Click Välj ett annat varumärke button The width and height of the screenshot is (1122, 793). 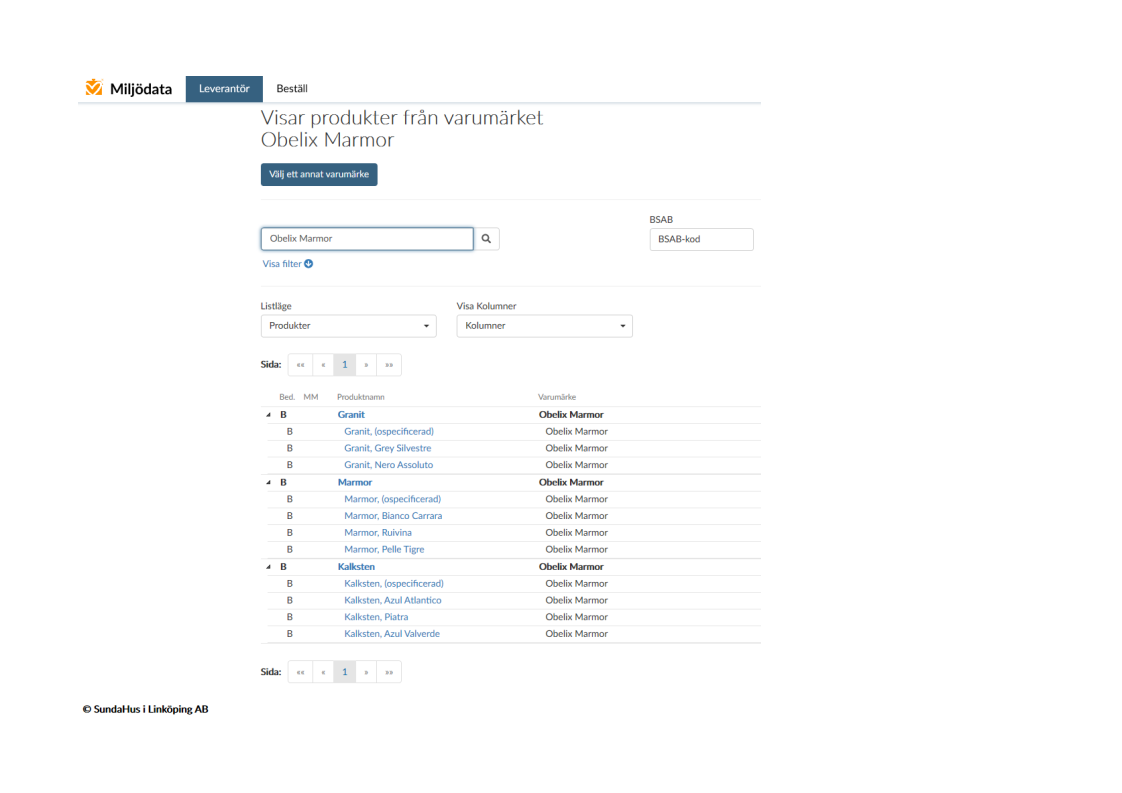pos(319,175)
